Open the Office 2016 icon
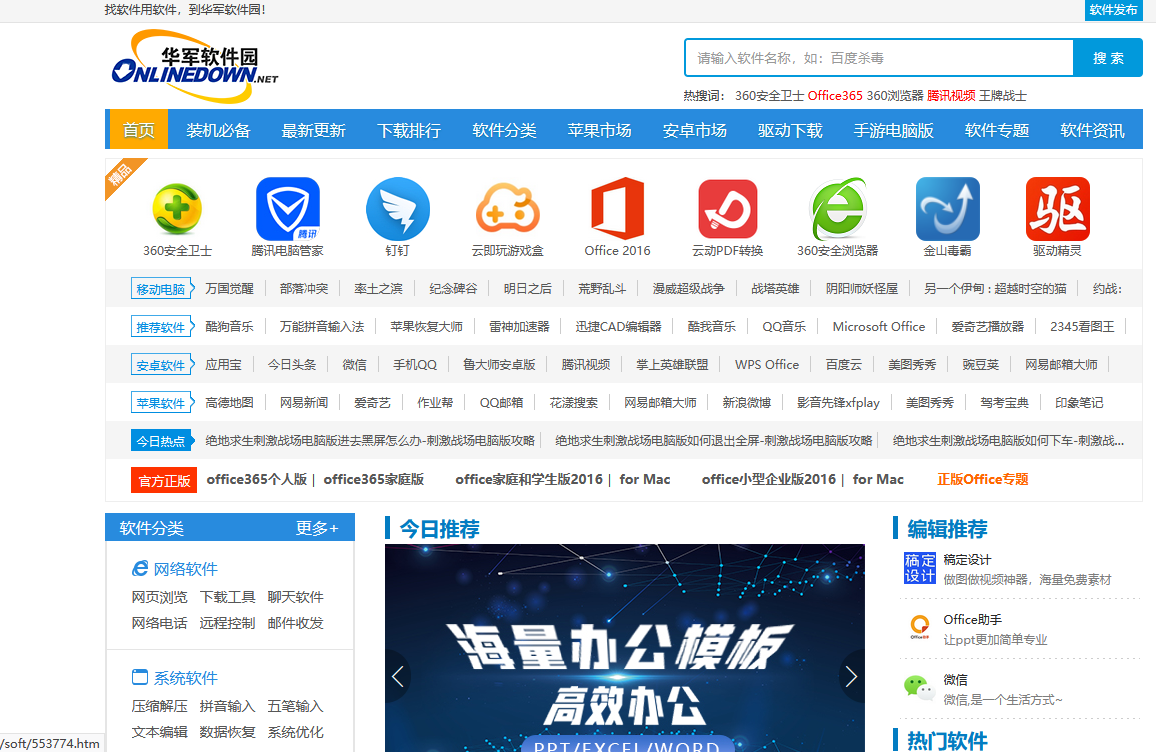The width and height of the screenshot is (1156, 752). coord(617,207)
